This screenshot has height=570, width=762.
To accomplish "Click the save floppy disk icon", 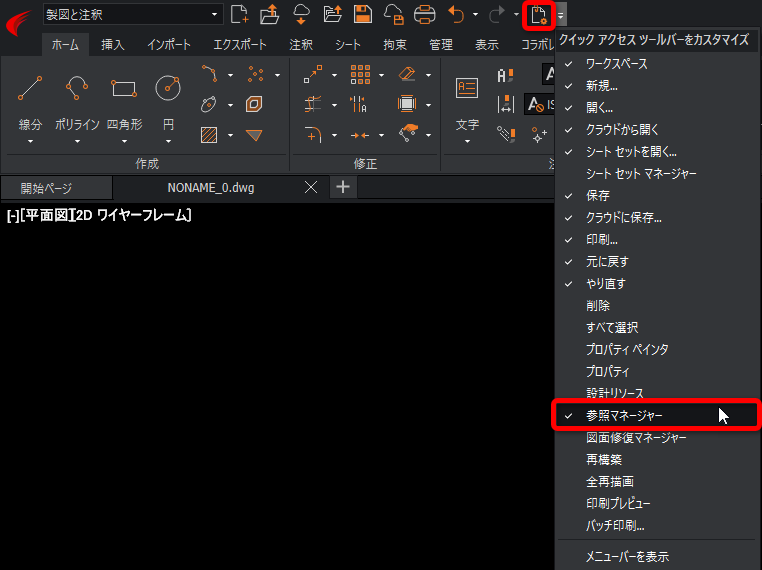I will pos(363,14).
